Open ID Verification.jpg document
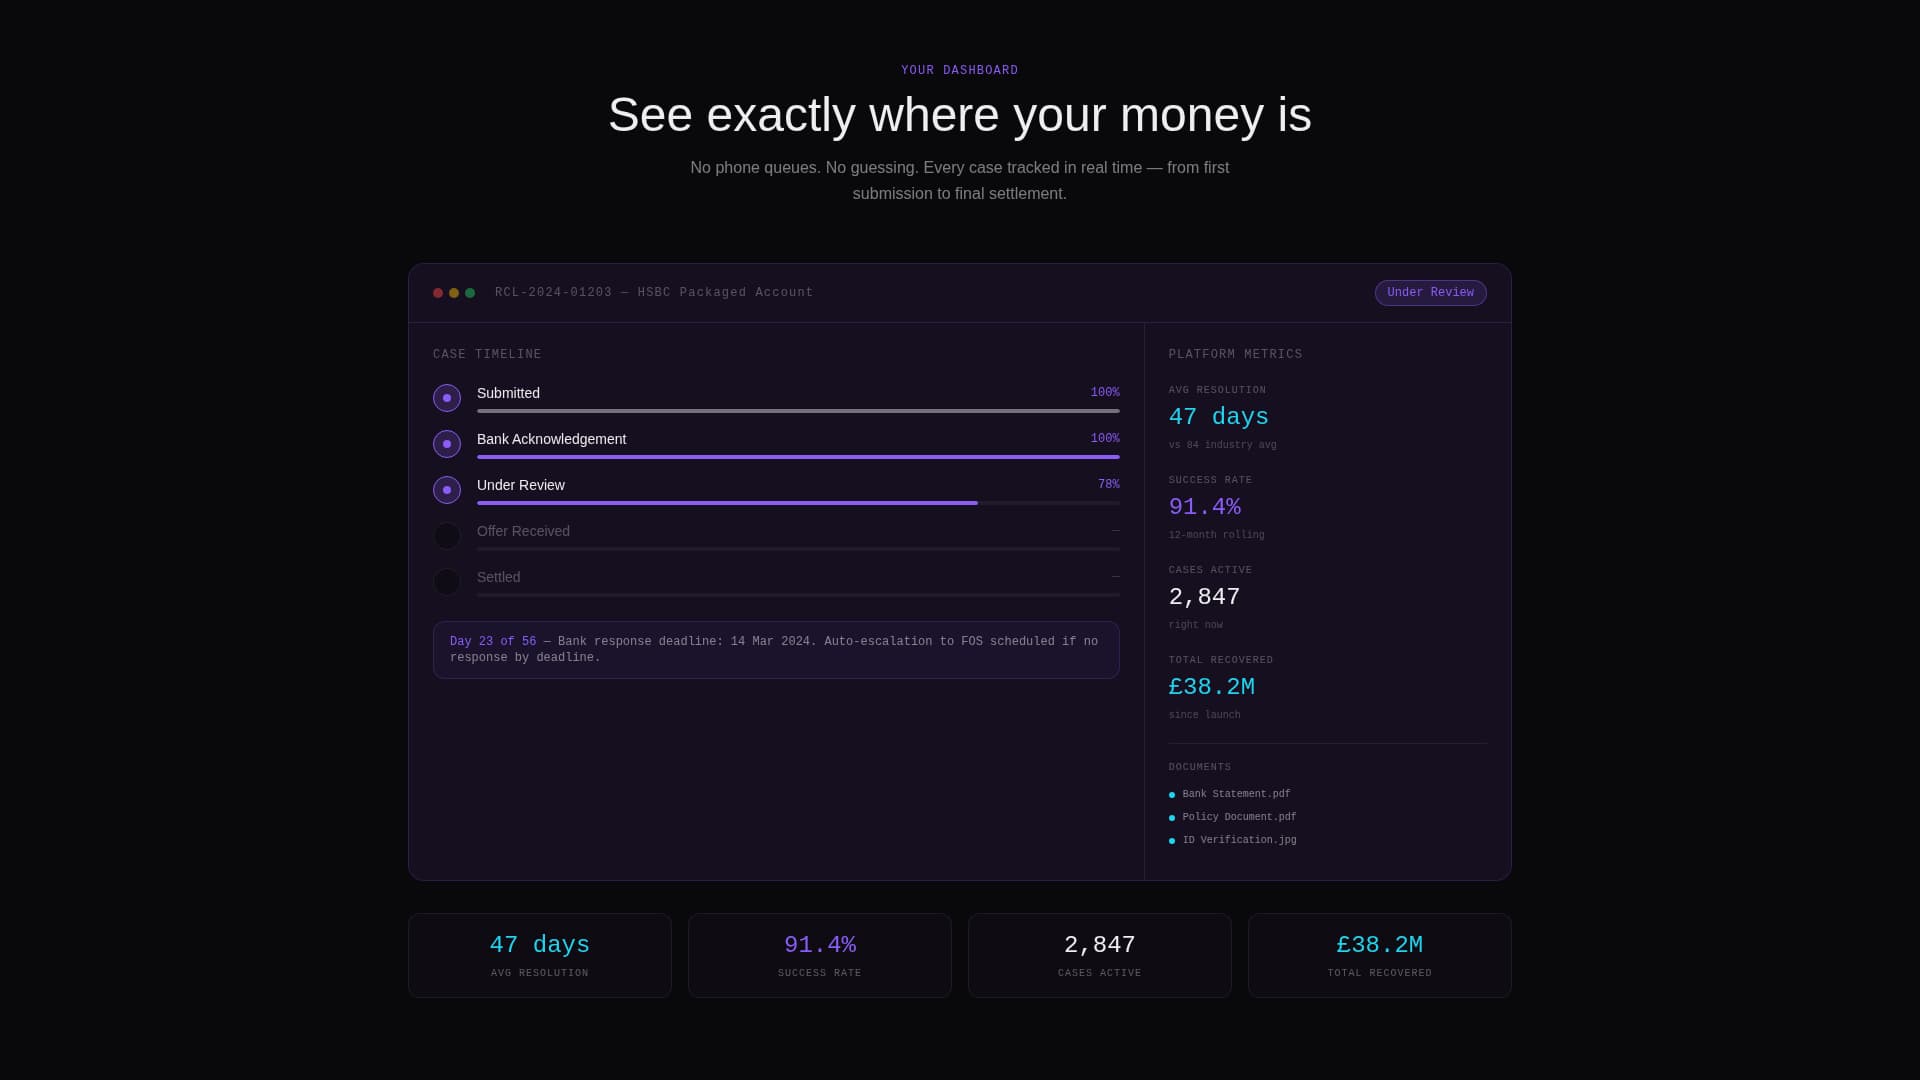Viewport: 1920px width, 1080px height. coord(1239,840)
